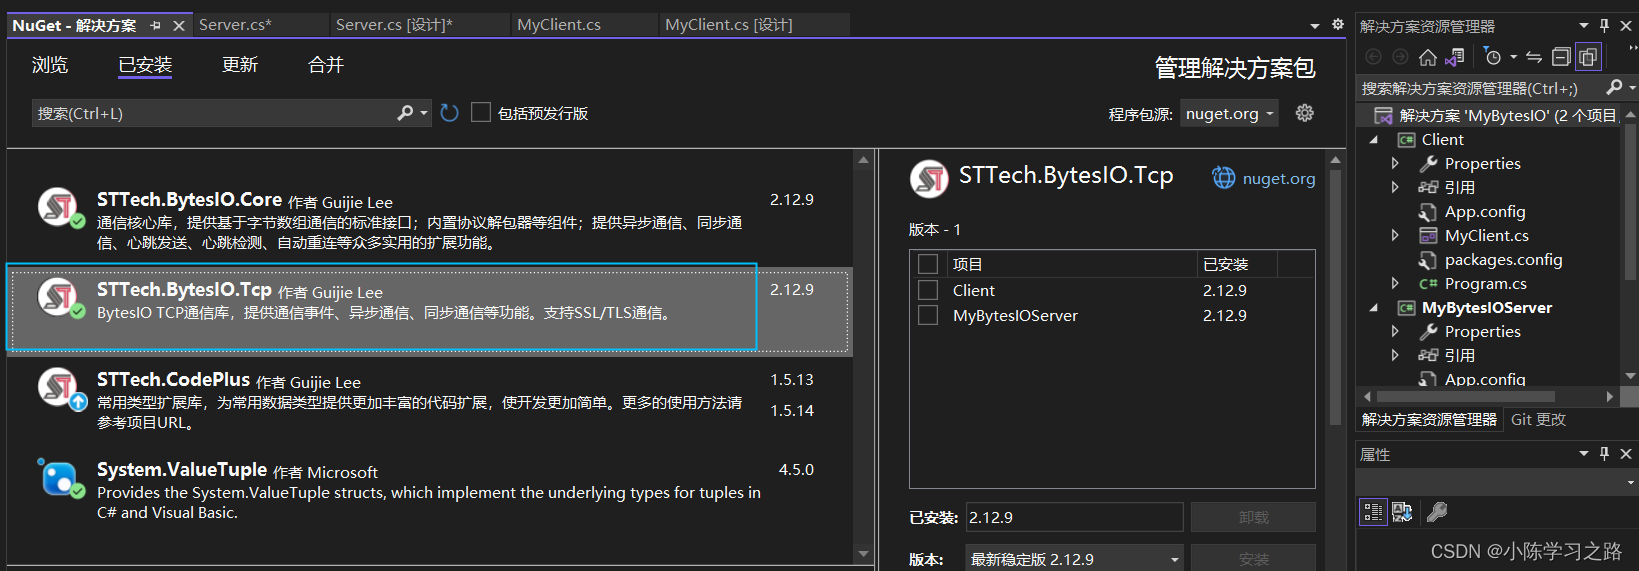This screenshot has width=1639, height=571.
Task: Sort properties alphabetically (A-Z icon)
Action: pos(1402,512)
